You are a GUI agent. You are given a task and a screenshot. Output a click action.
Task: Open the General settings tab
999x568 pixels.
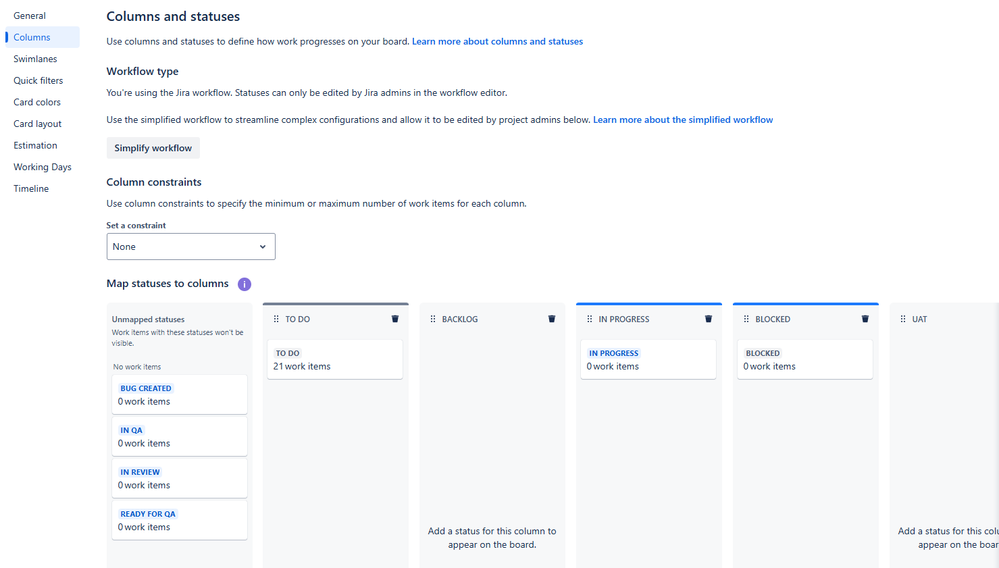coord(29,16)
